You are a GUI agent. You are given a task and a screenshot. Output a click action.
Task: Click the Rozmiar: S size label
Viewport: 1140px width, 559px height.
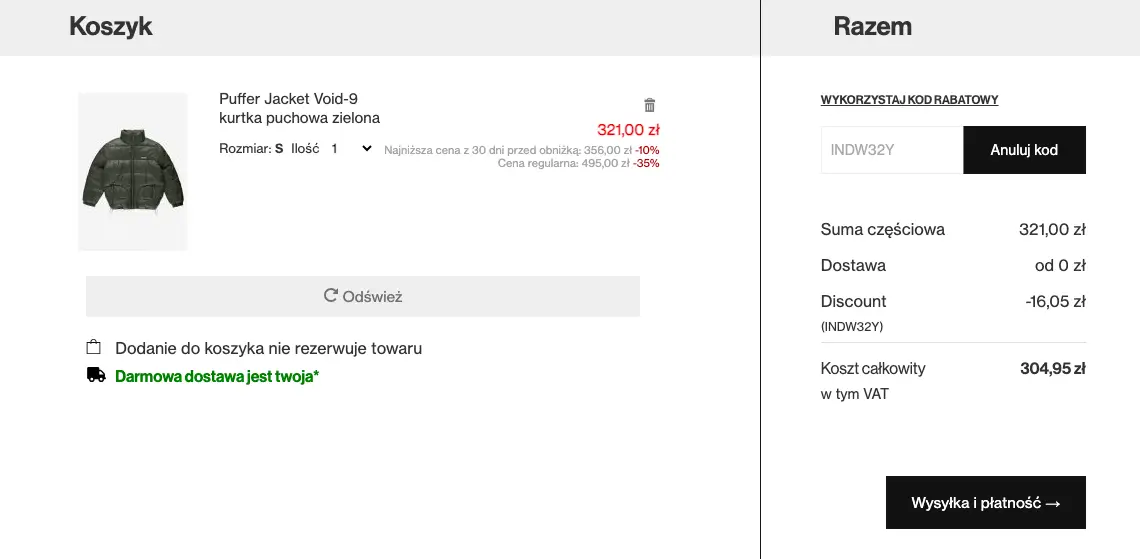251,149
